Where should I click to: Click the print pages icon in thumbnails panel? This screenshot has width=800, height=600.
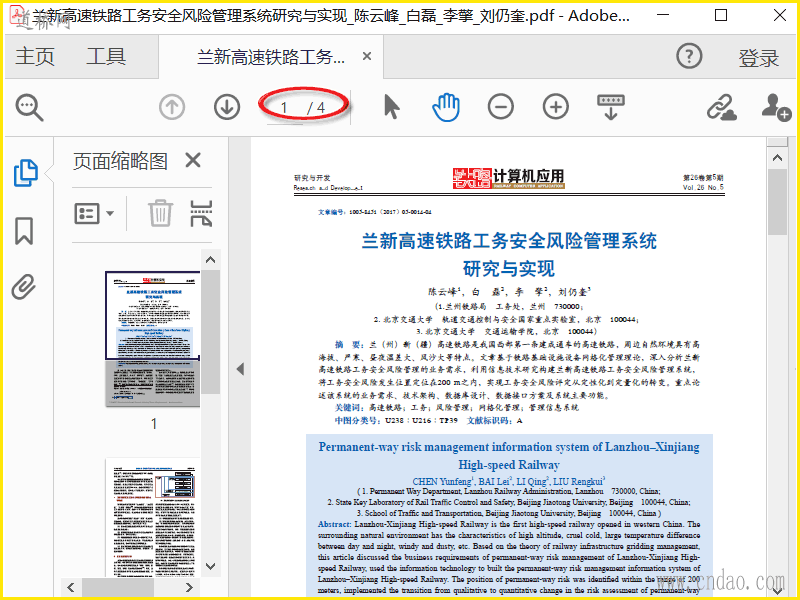(201, 213)
